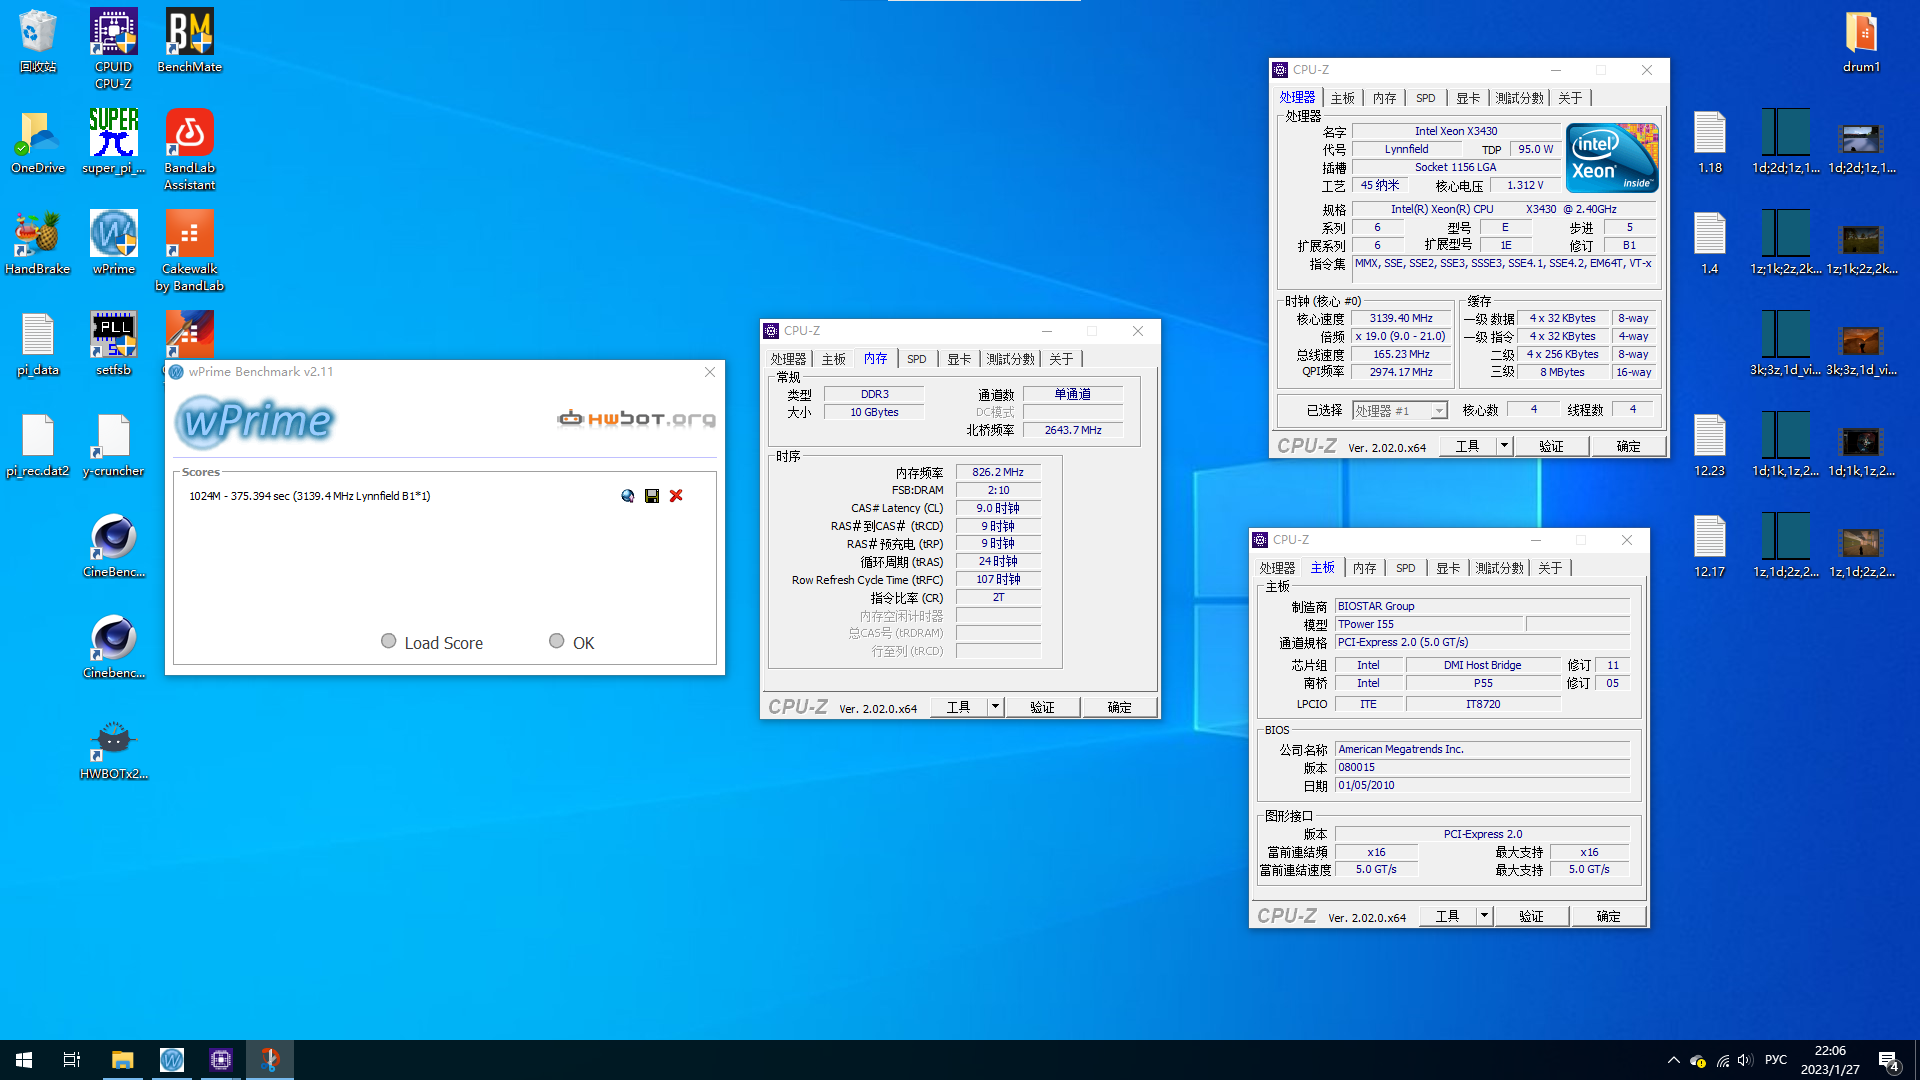
Task: Open lower Cinebench desktop shortcut
Action: point(113,647)
